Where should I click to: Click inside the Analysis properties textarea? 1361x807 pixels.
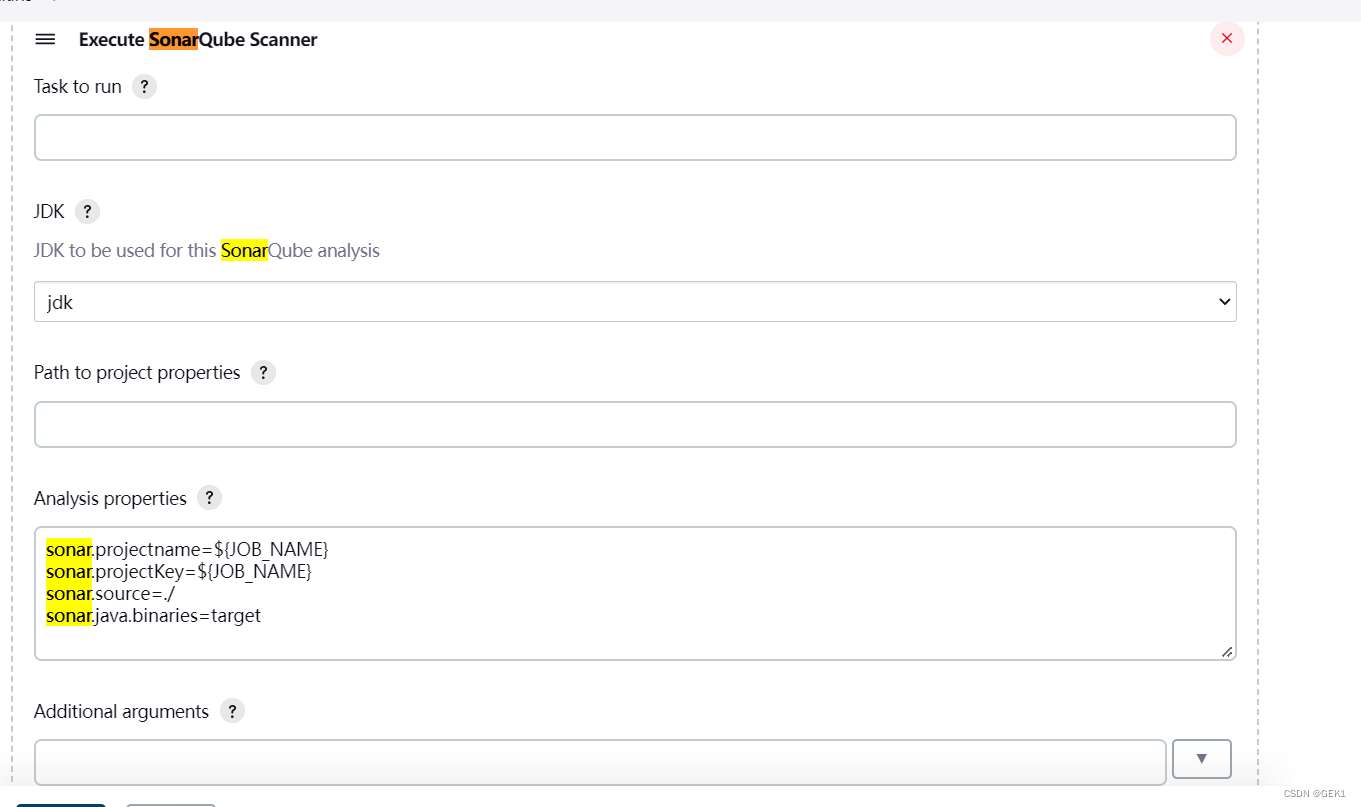click(x=635, y=594)
